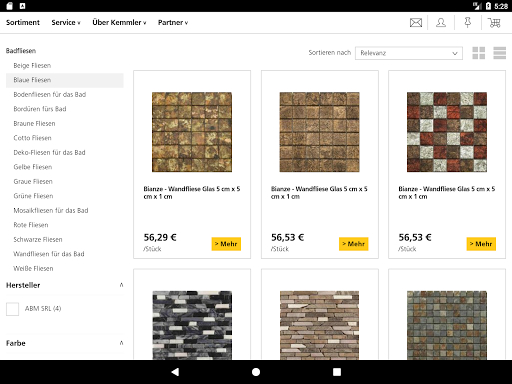This screenshot has height=384, width=512.
Task: Collapse the Farbe filter section
Action: tap(121, 343)
